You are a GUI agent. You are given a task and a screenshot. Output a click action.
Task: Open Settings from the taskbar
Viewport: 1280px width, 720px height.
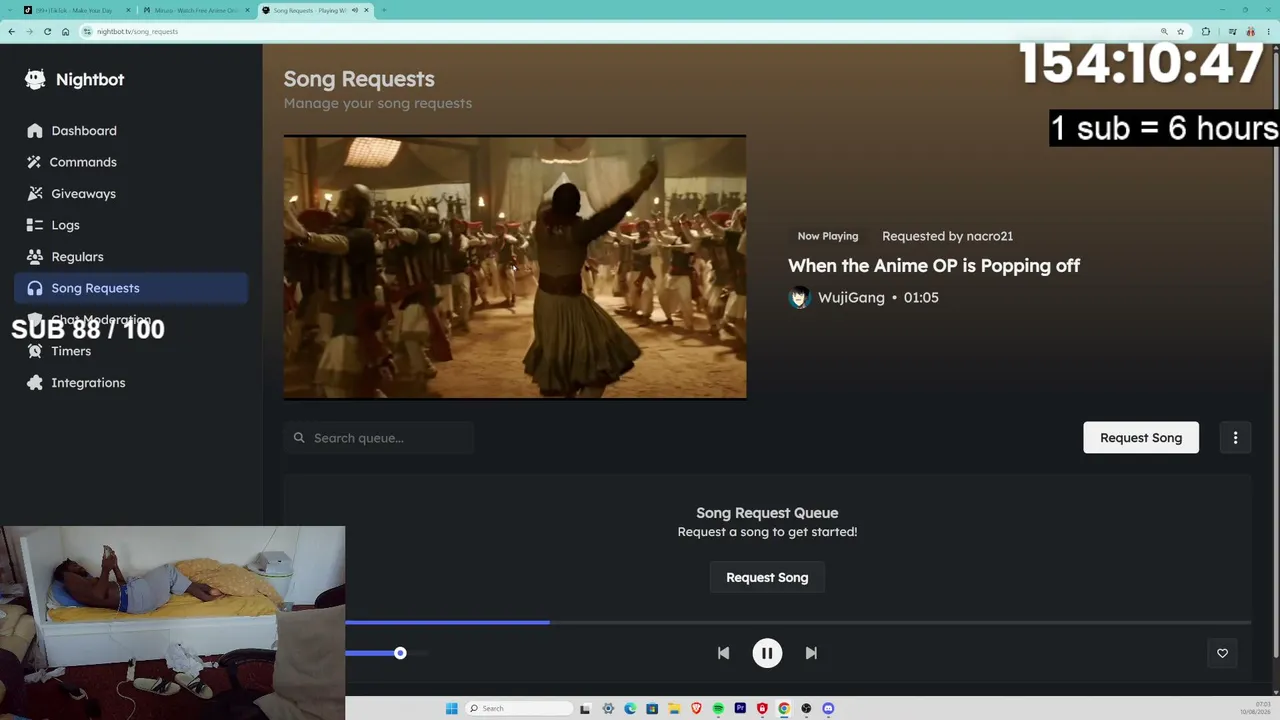point(608,708)
